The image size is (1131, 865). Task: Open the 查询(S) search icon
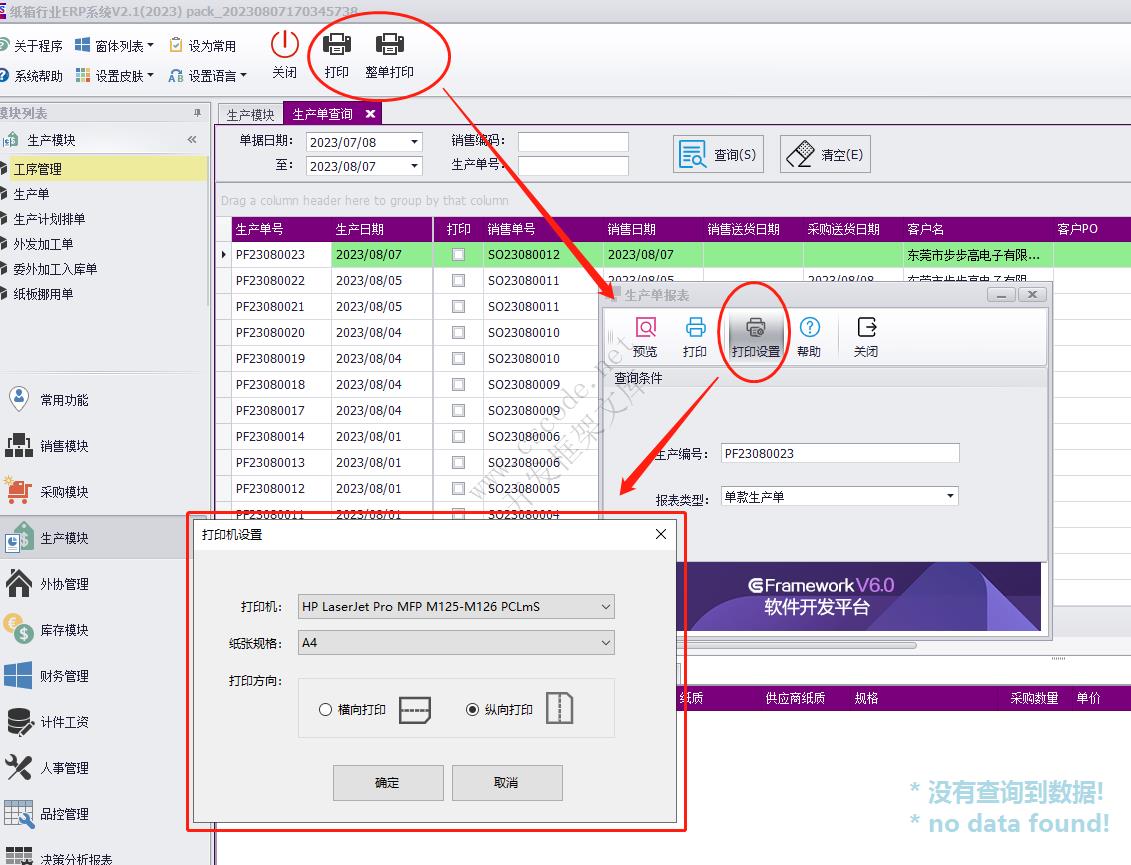point(718,152)
